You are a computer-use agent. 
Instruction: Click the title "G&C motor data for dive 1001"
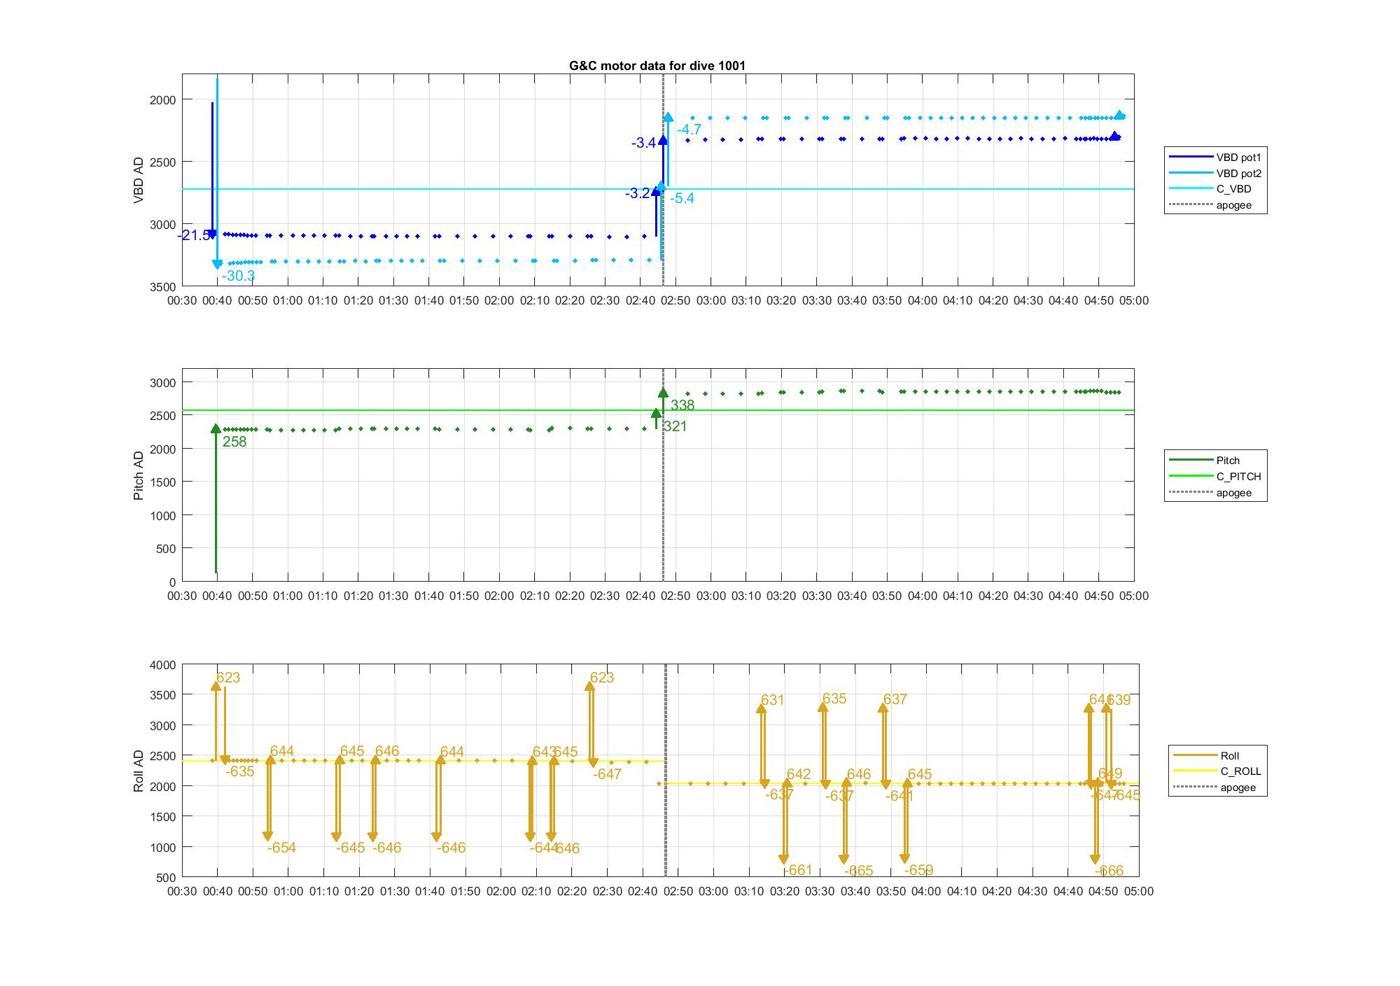(x=657, y=65)
